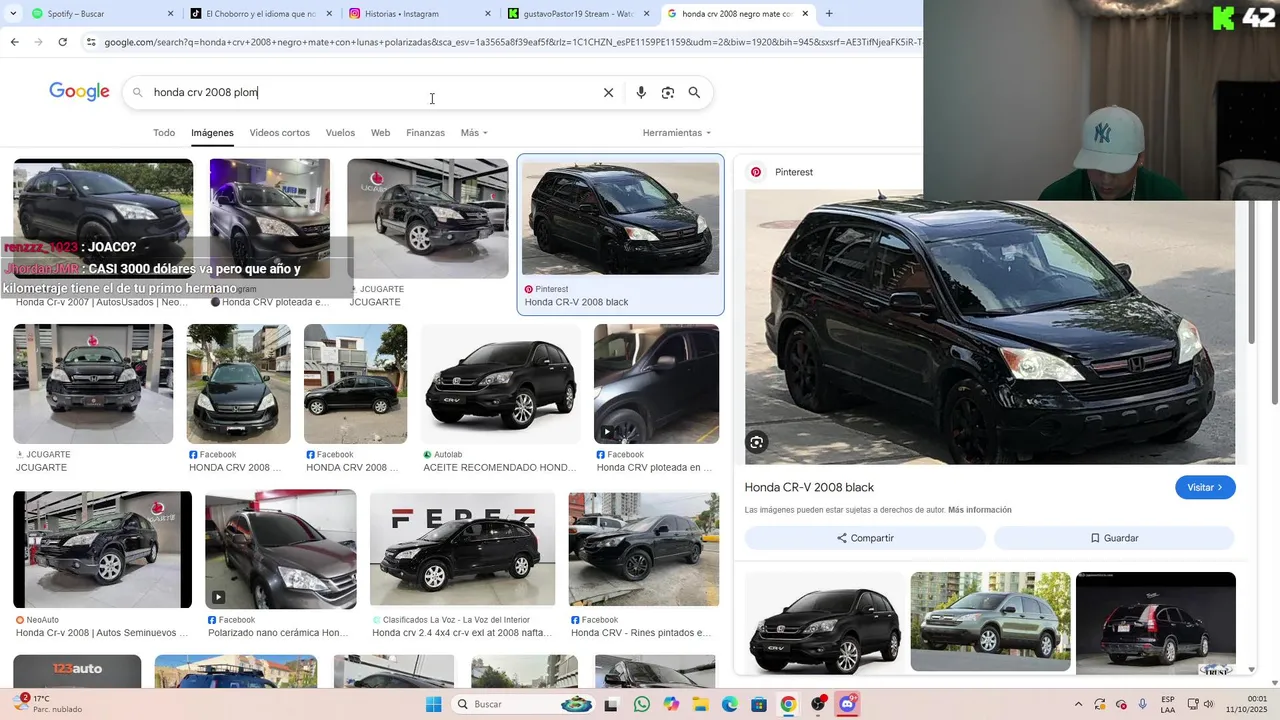Screen dimensions: 1280x720
Task: Open Facebook Honda CRV ploteada video thumbnail
Action: click(656, 384)
